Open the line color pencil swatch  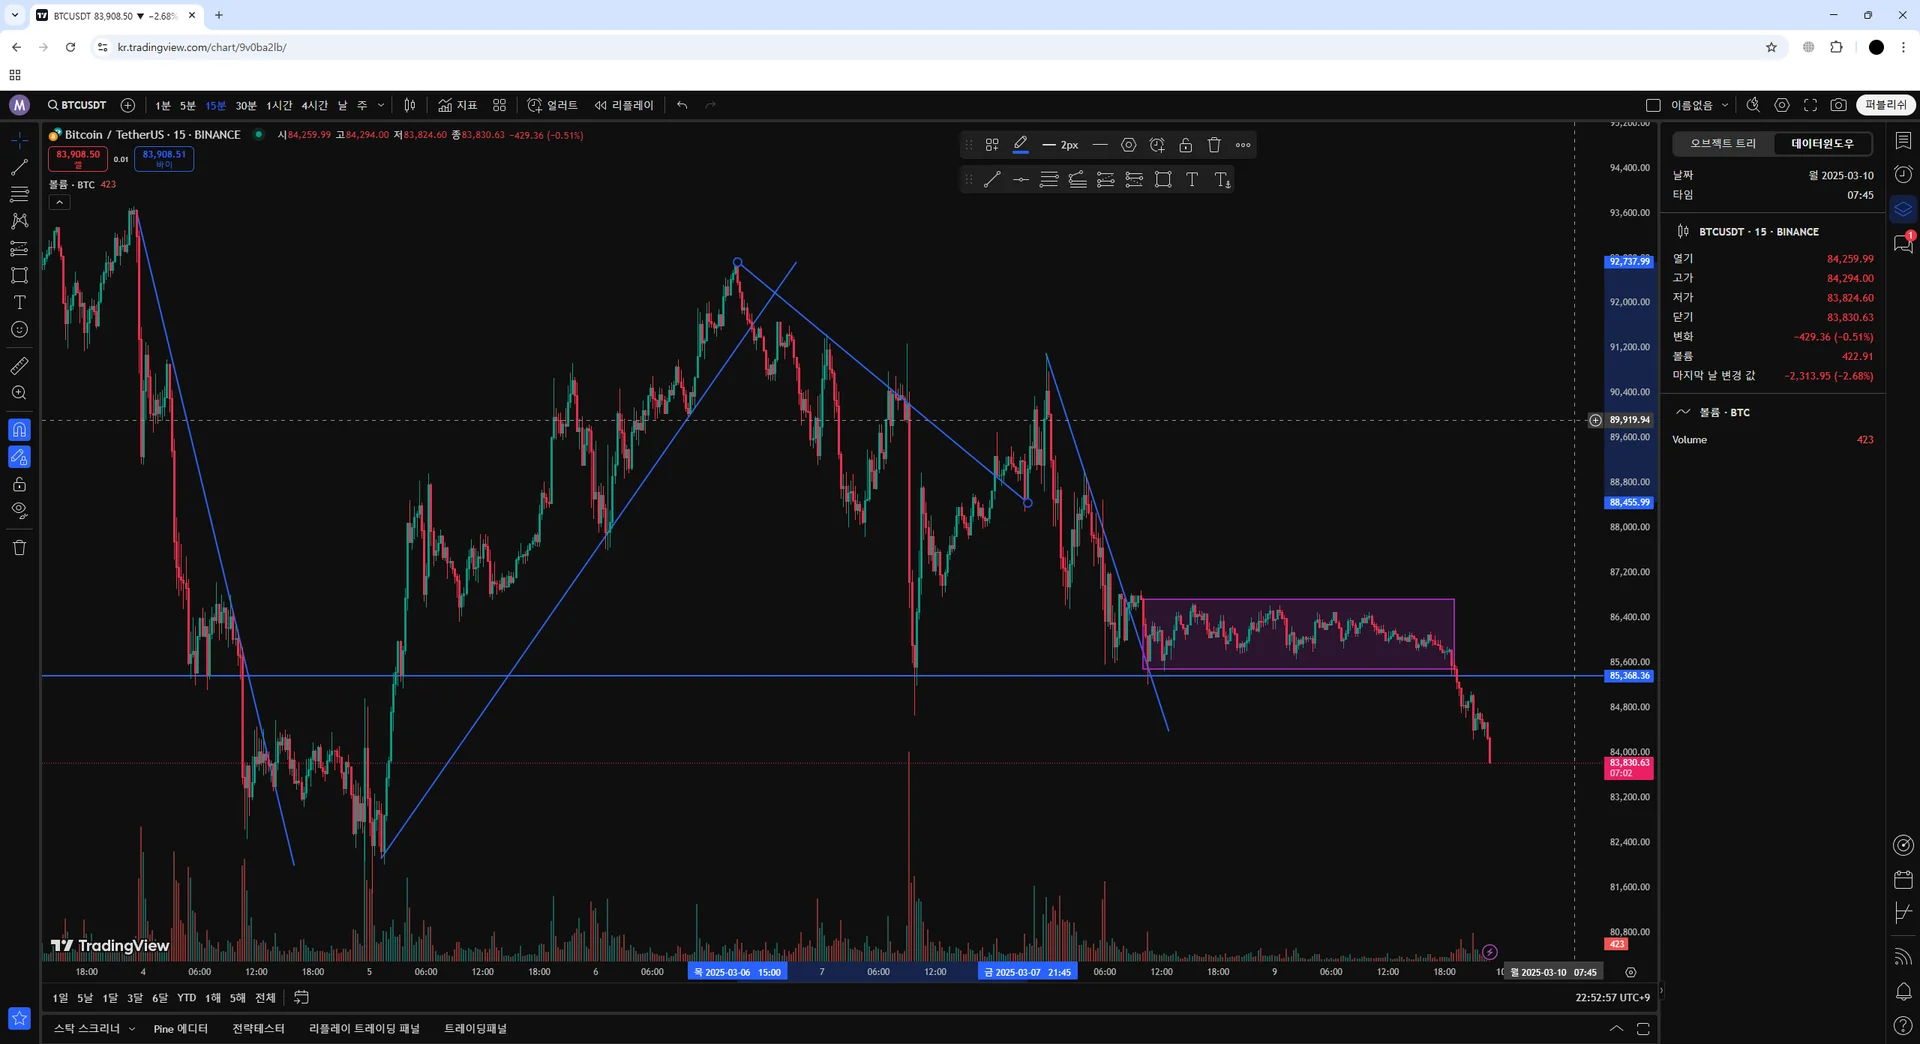(1020, 145)
